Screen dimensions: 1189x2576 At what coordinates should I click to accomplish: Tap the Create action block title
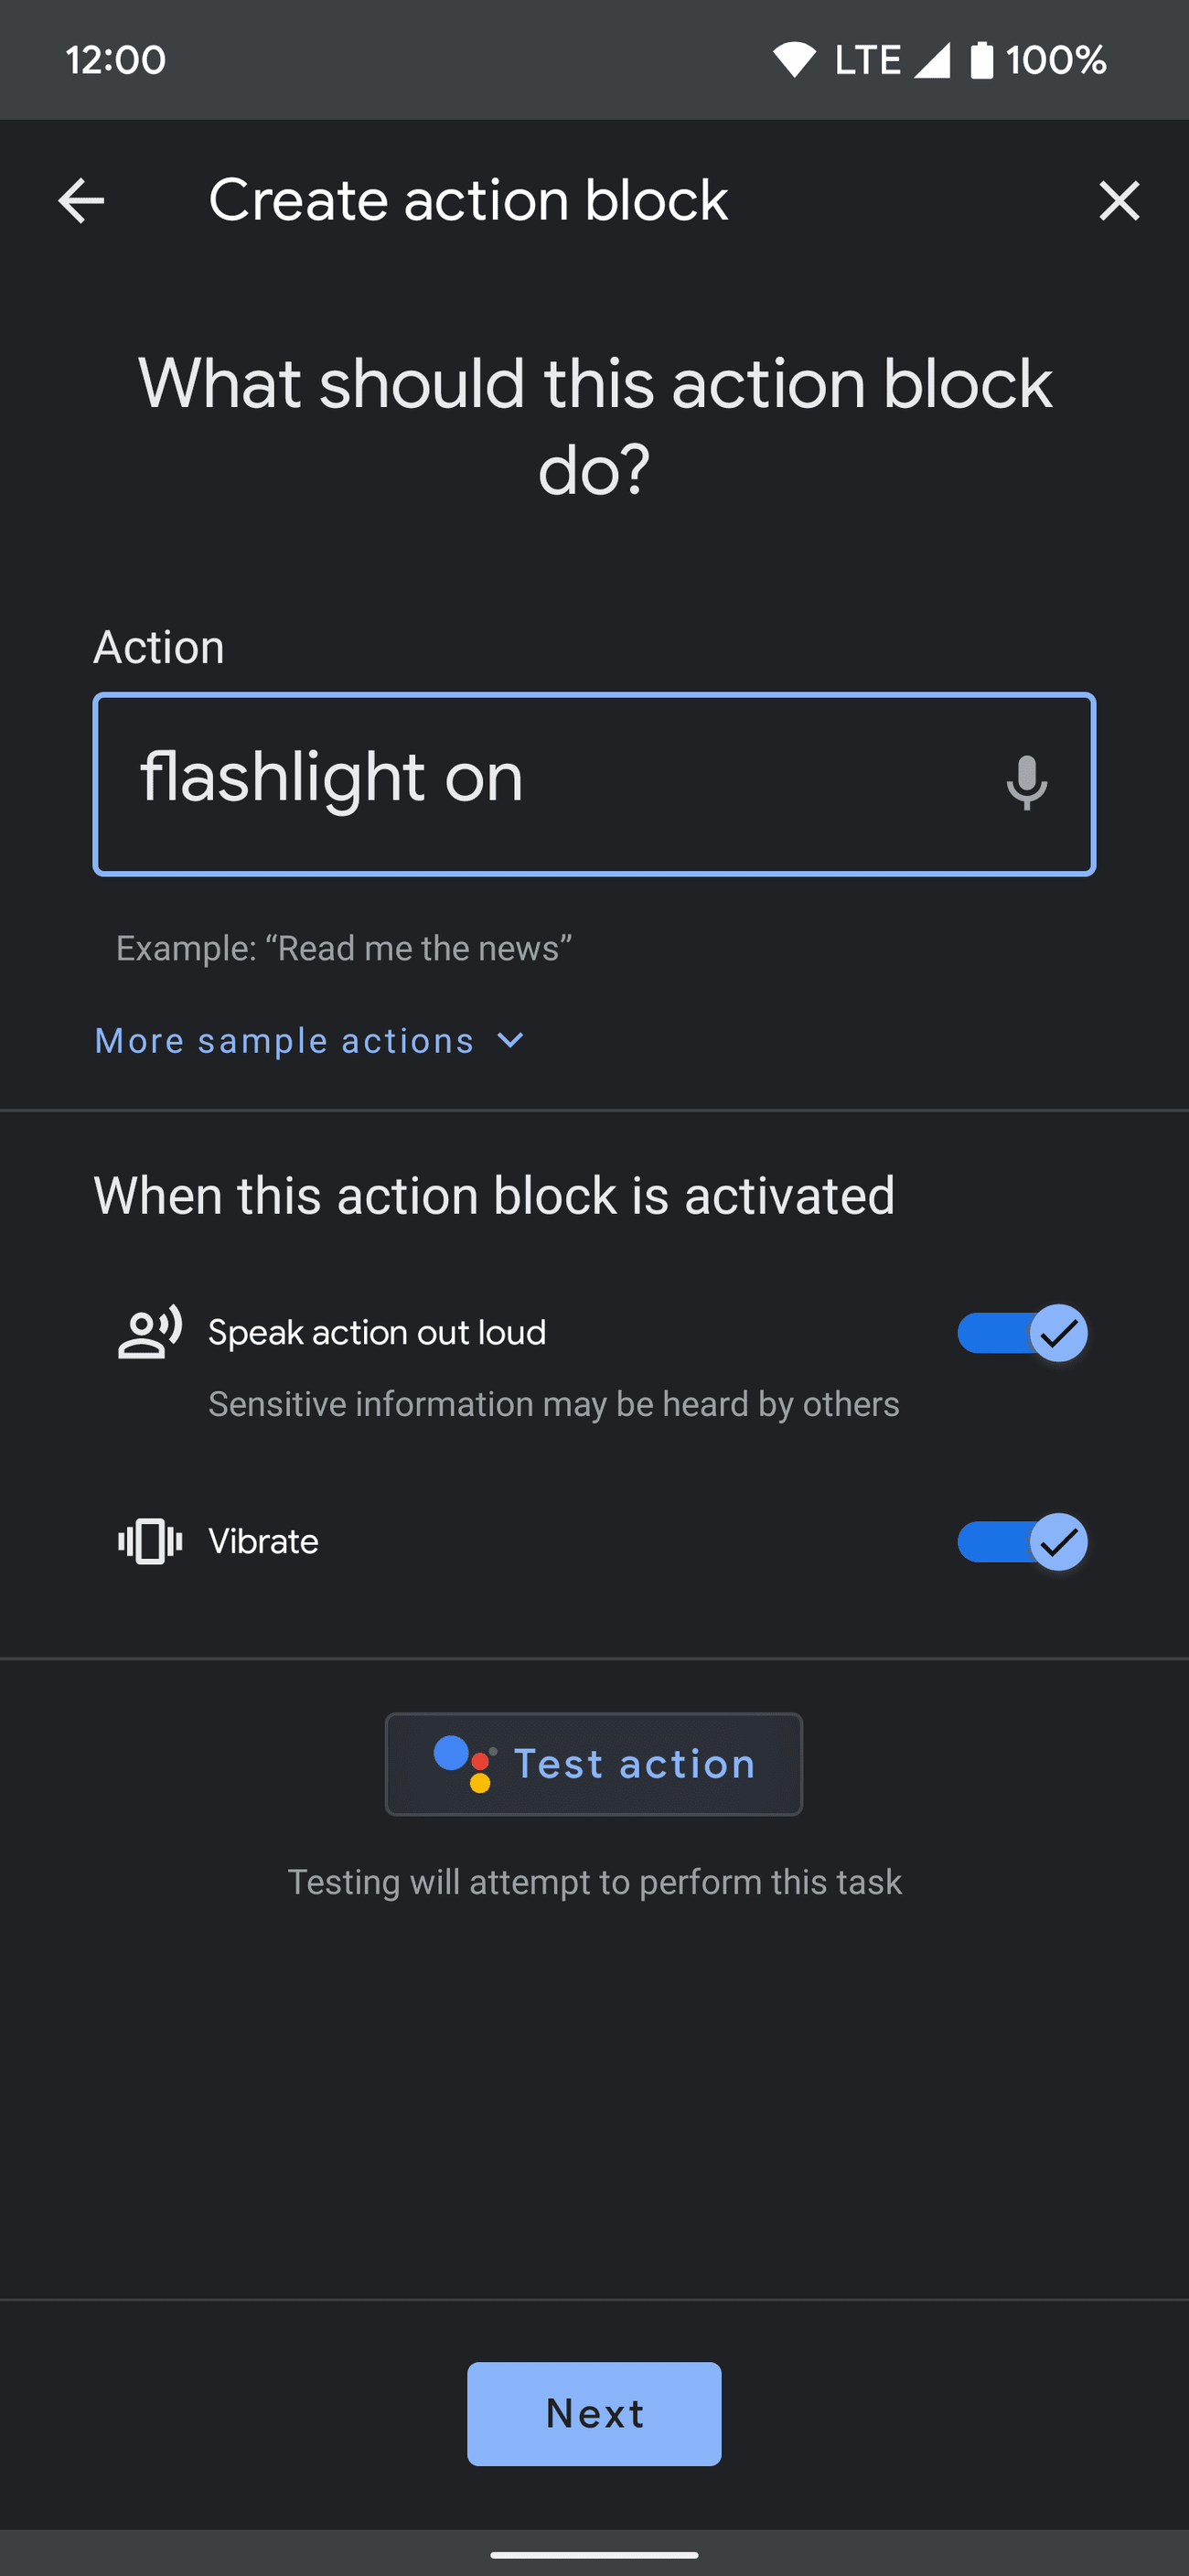click(468, 200)
